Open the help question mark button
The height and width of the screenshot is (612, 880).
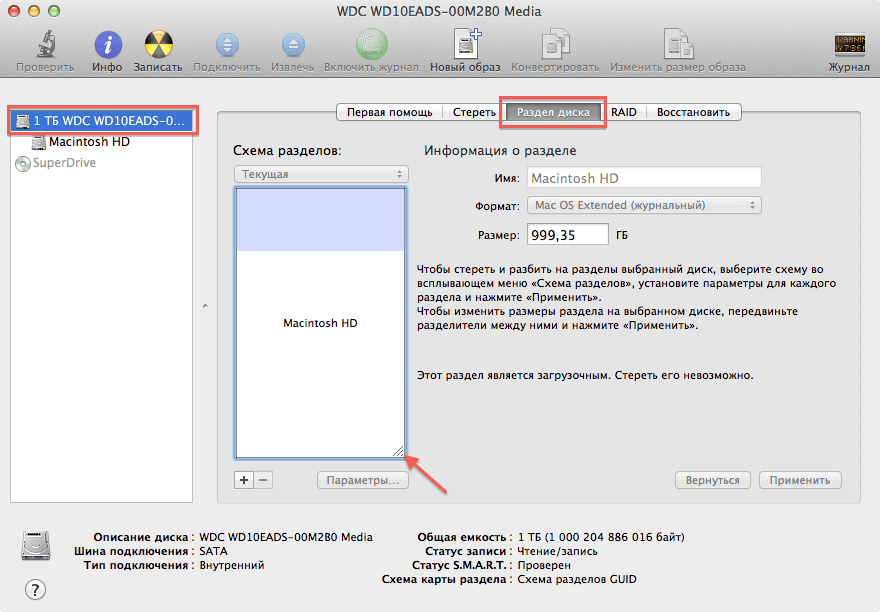click(35, 590)
